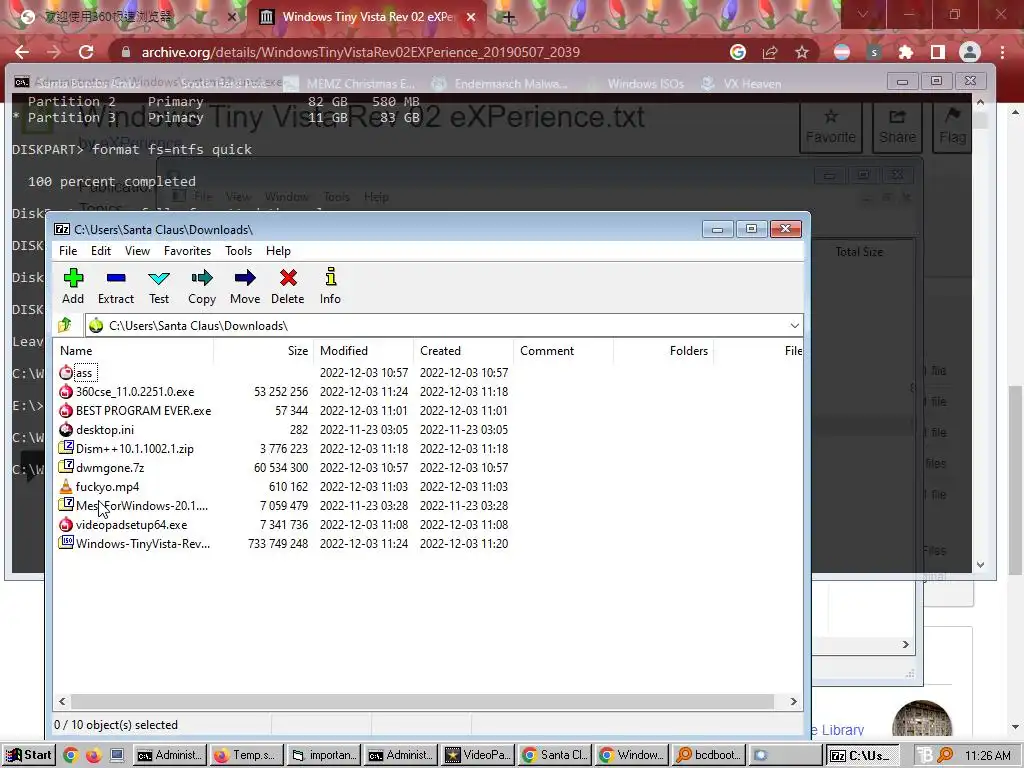Open a new Chrome tab
This screenshot has width=1024, height=768.
508,17
